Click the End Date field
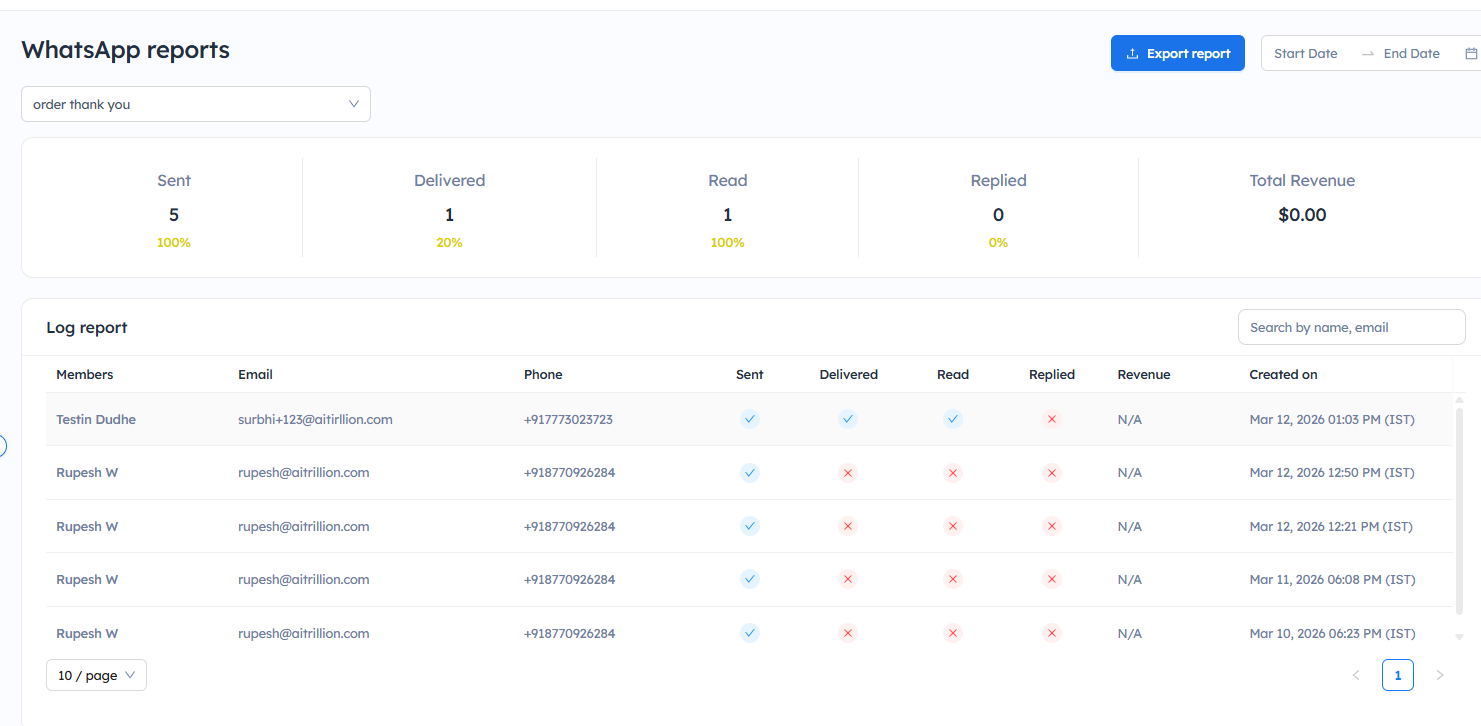The width and height of the screenshot is (1481, 726). (1411, 54)
